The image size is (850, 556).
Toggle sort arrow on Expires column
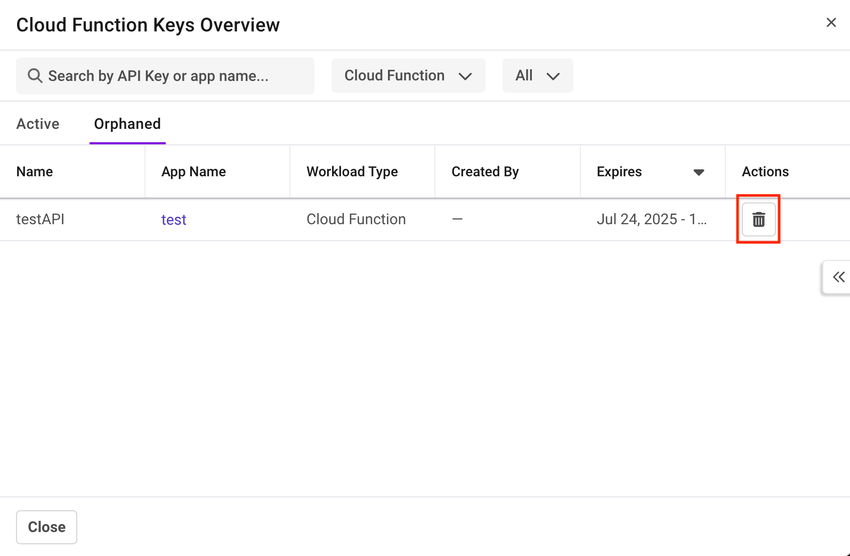point(698,172)
